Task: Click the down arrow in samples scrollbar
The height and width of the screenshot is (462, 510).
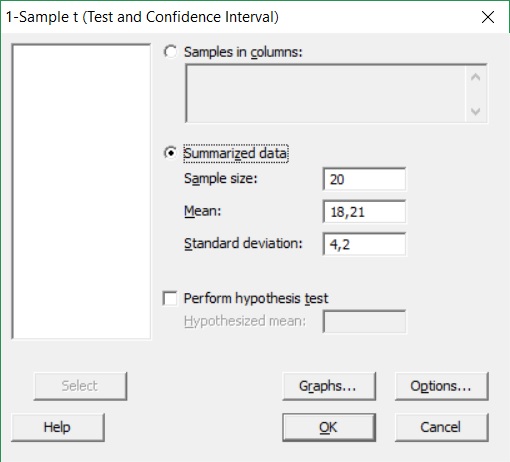Action: tap(476, 111)
